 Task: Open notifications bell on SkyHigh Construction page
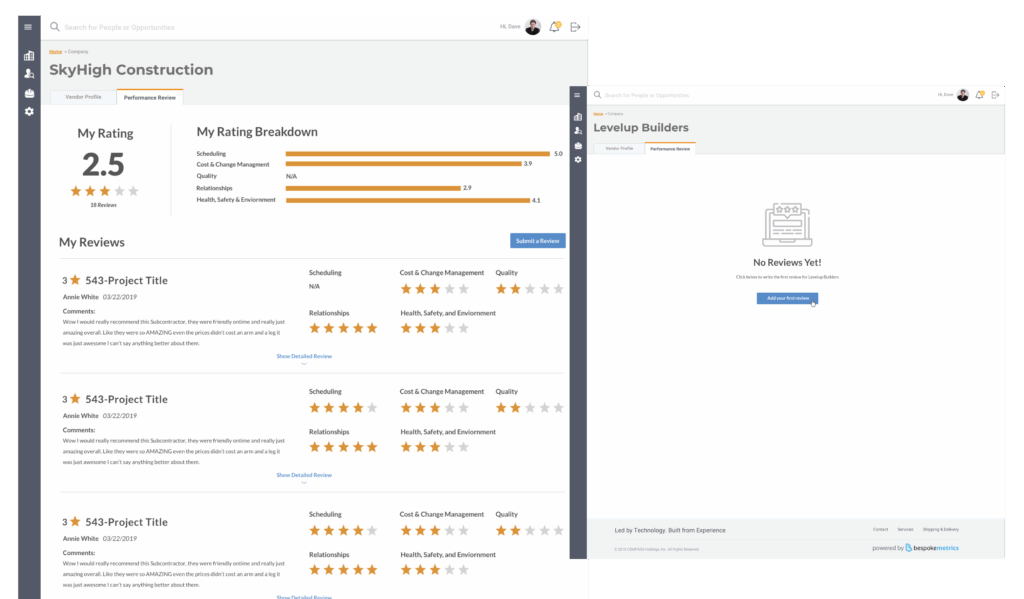click(x=555, y=27)
